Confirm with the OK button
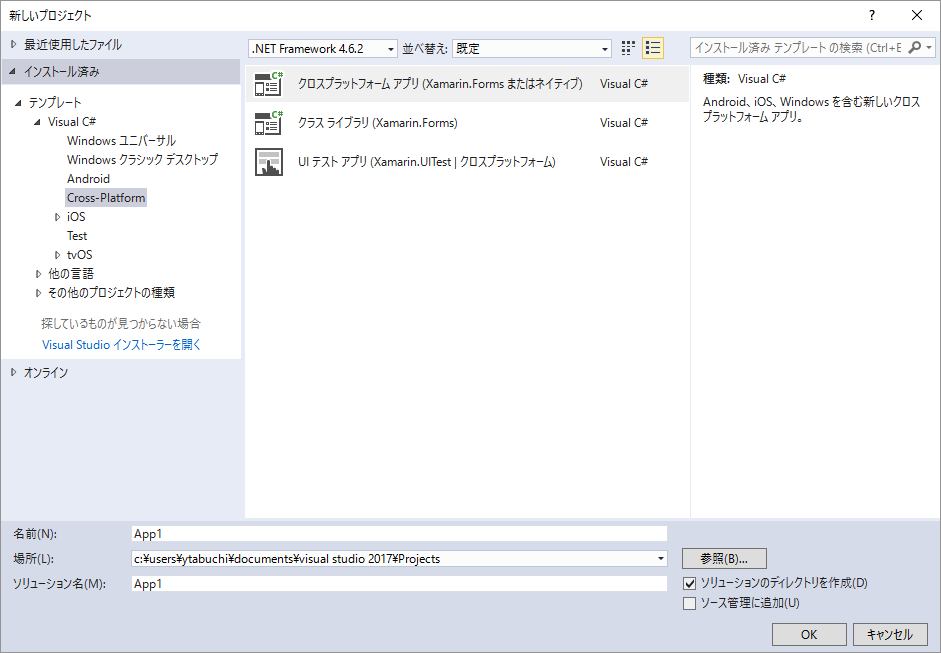The width and height of the screenshot is (941, 653). click(x=809, y=634)
